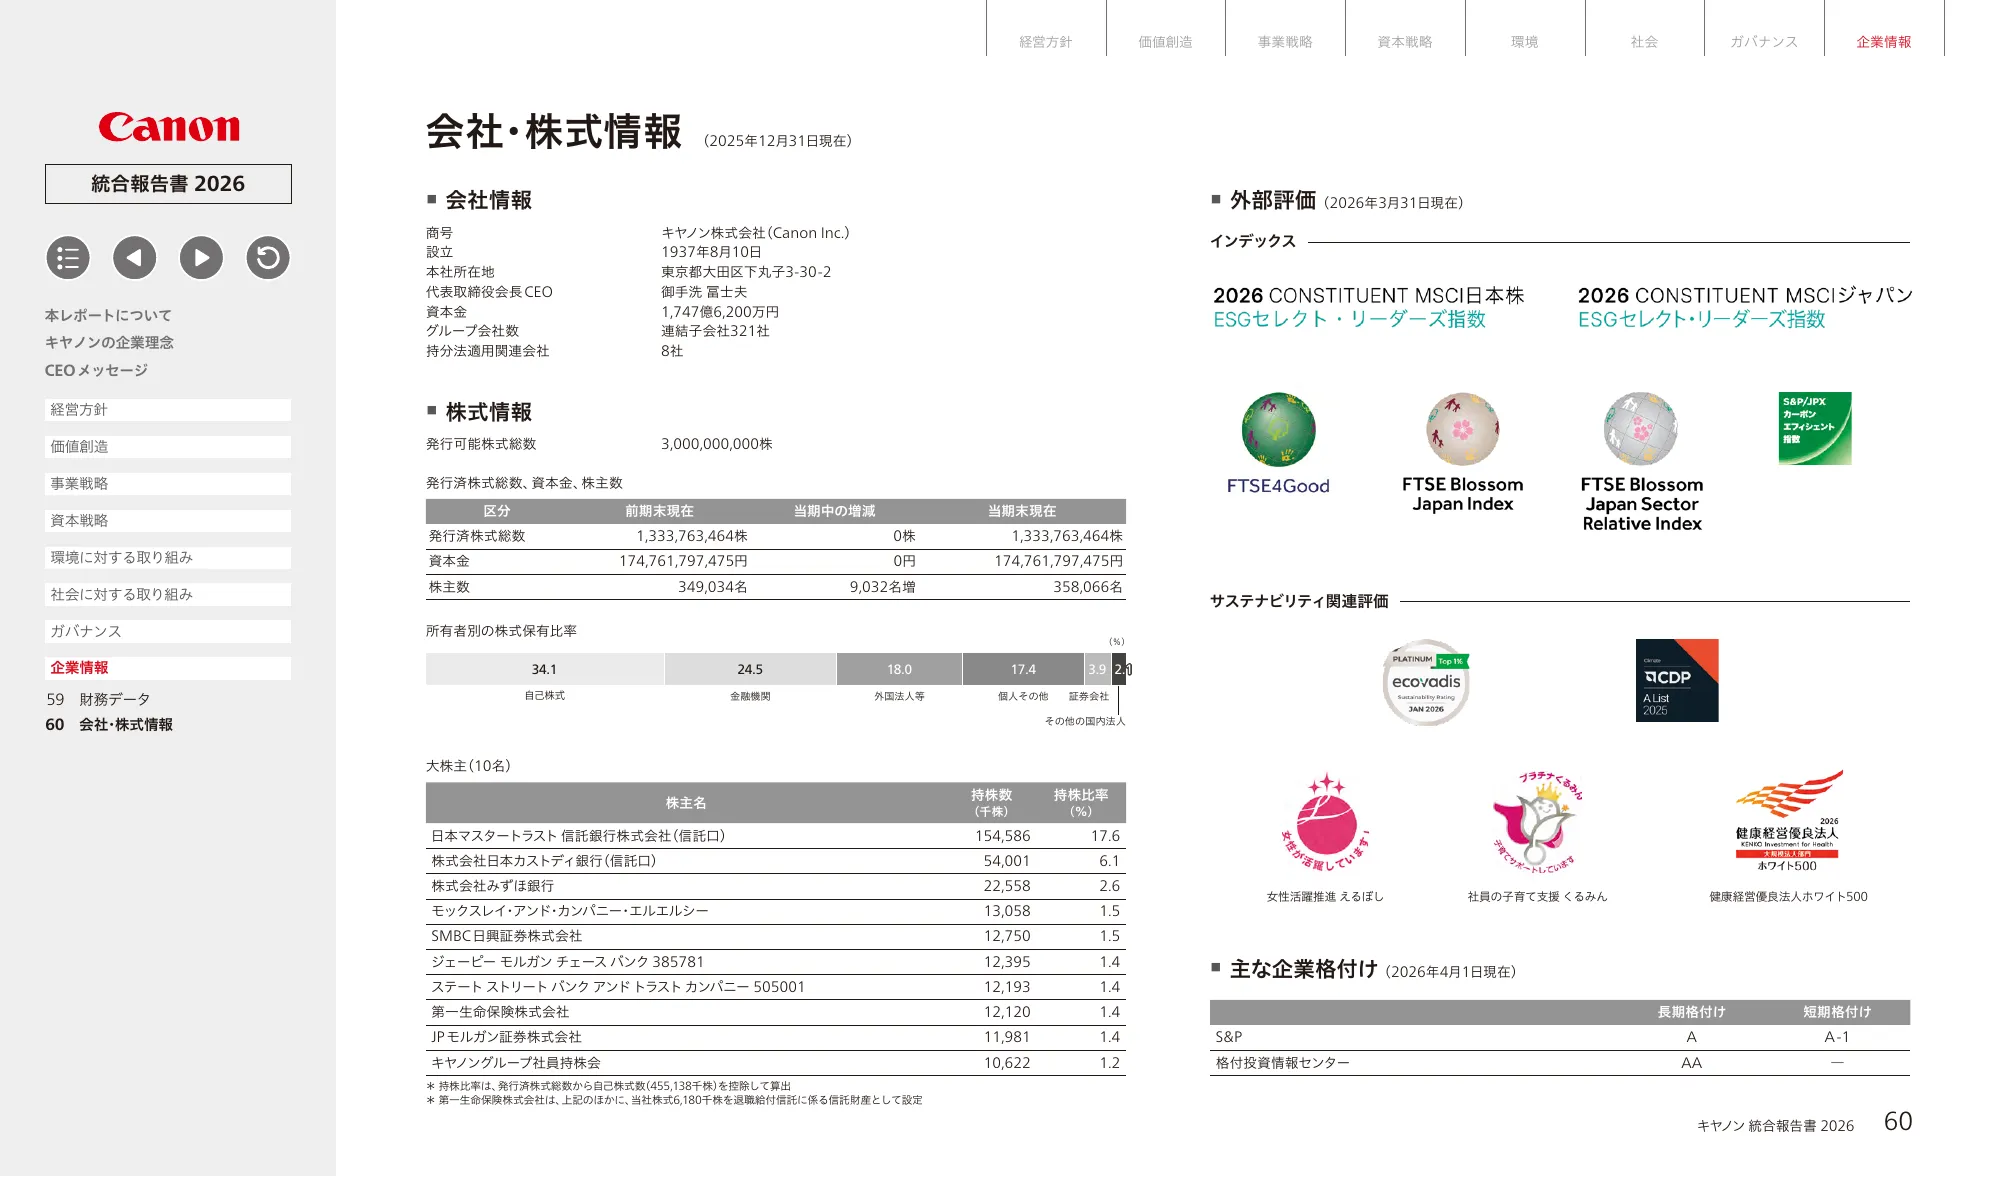Click 358,066名 shareholder count cell
The height and width of the screenshot is (1177, 2000).
[1088, 587]
